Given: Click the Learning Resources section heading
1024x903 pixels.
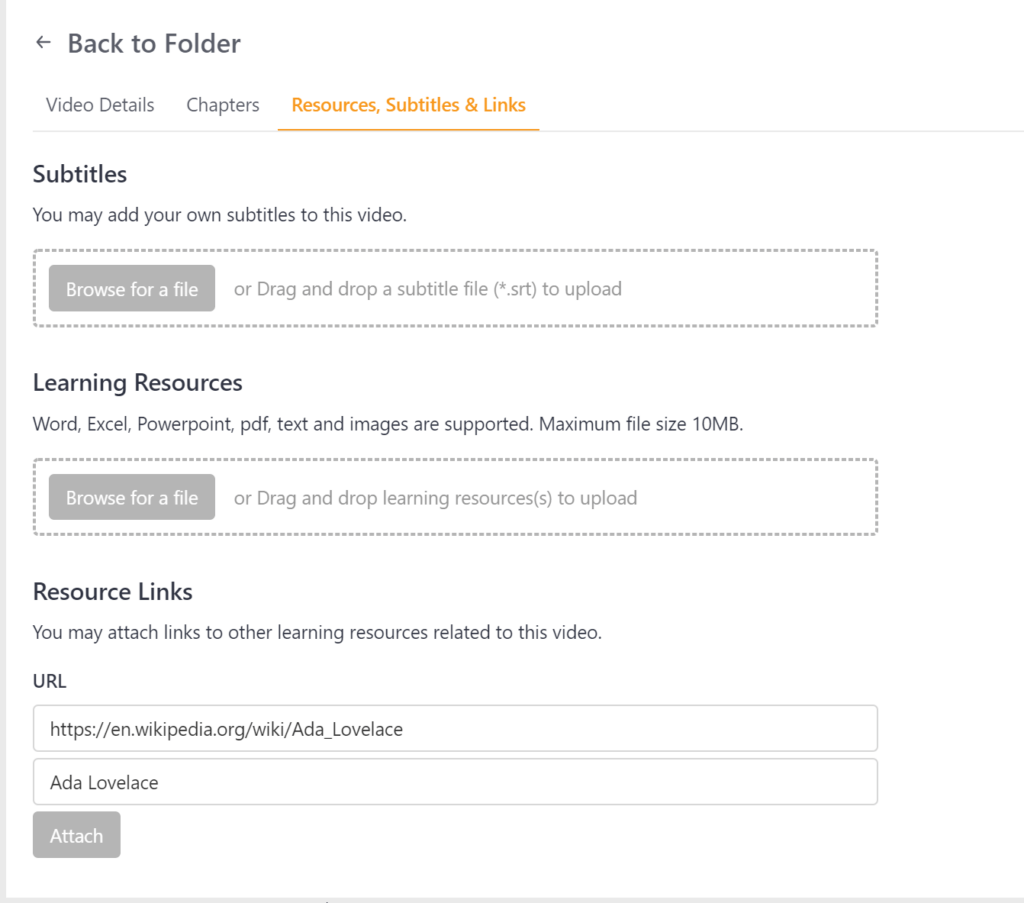Looking at the screenshot, I should pos(137,383).
